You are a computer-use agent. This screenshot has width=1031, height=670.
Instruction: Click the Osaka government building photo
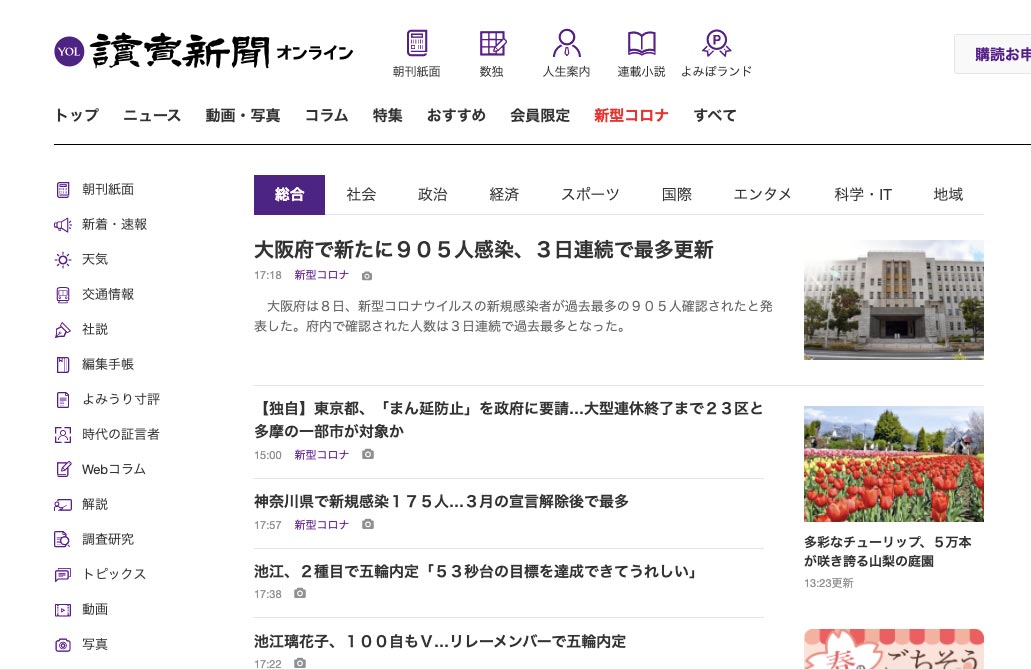(x=894, y=300)
